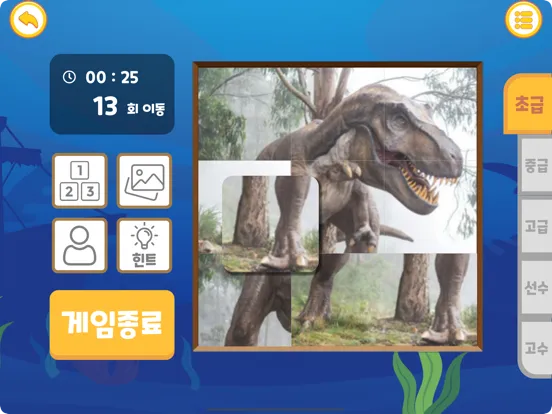This screenshot has height=414, width=552.
Task: Select the 중급 difficulty tab
Action: (536, 165)
